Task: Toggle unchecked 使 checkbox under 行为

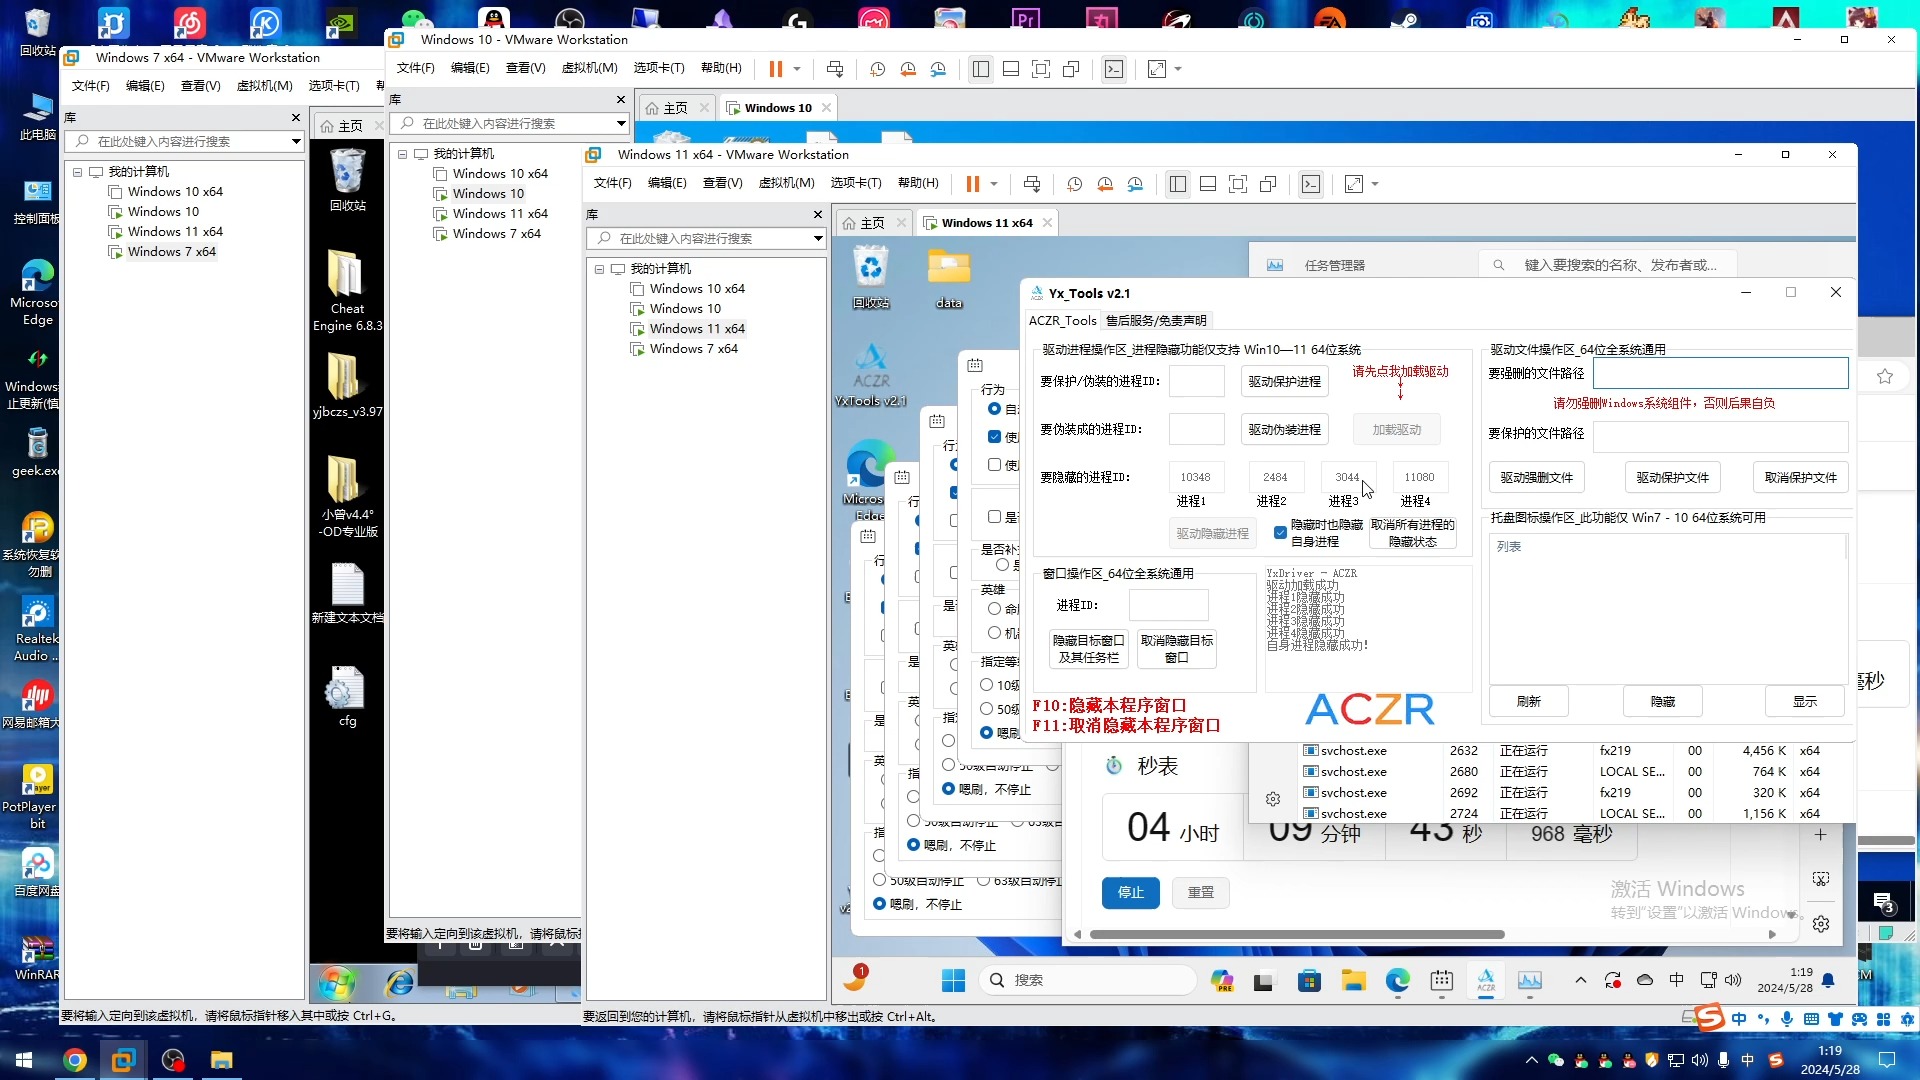Action: 994,465
